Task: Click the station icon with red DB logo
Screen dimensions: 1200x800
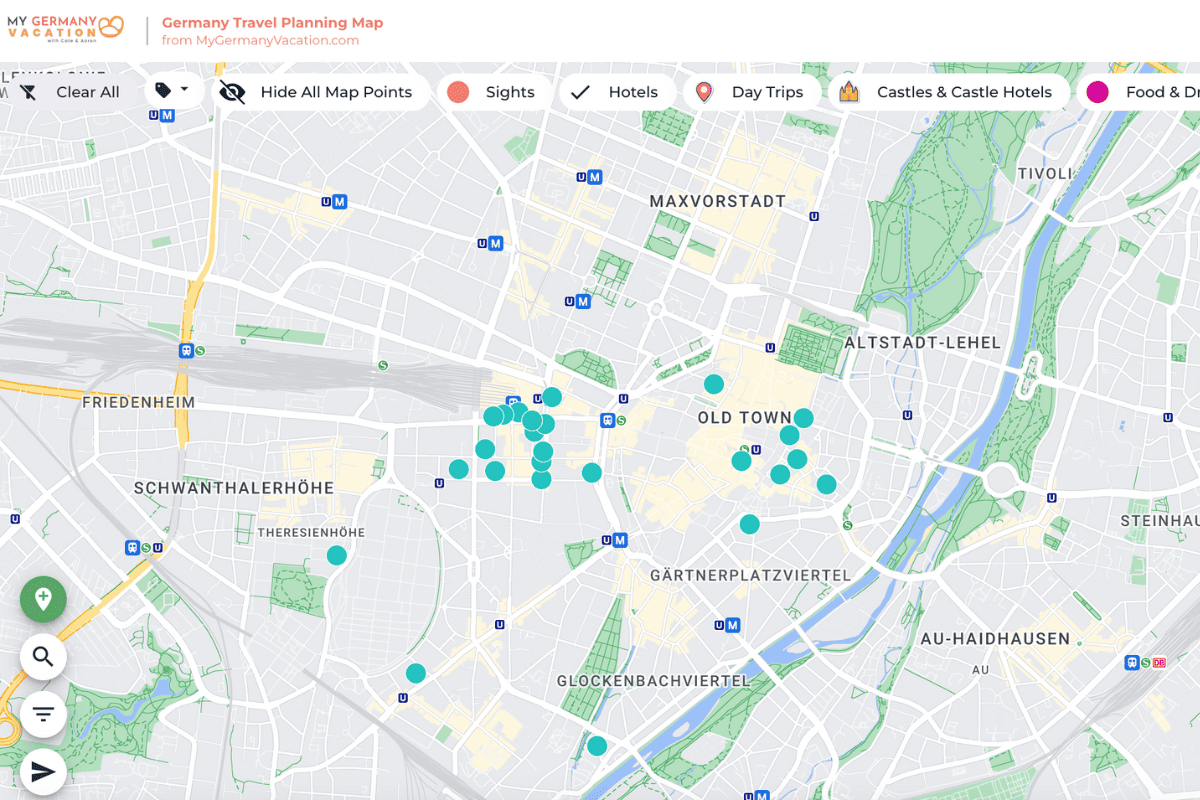Action: 1159,662
